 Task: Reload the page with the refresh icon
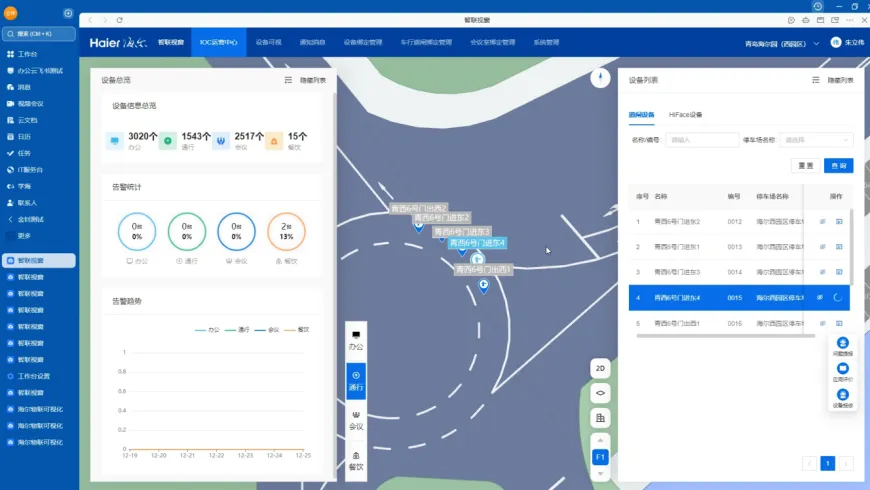click(x=120, y=20)
